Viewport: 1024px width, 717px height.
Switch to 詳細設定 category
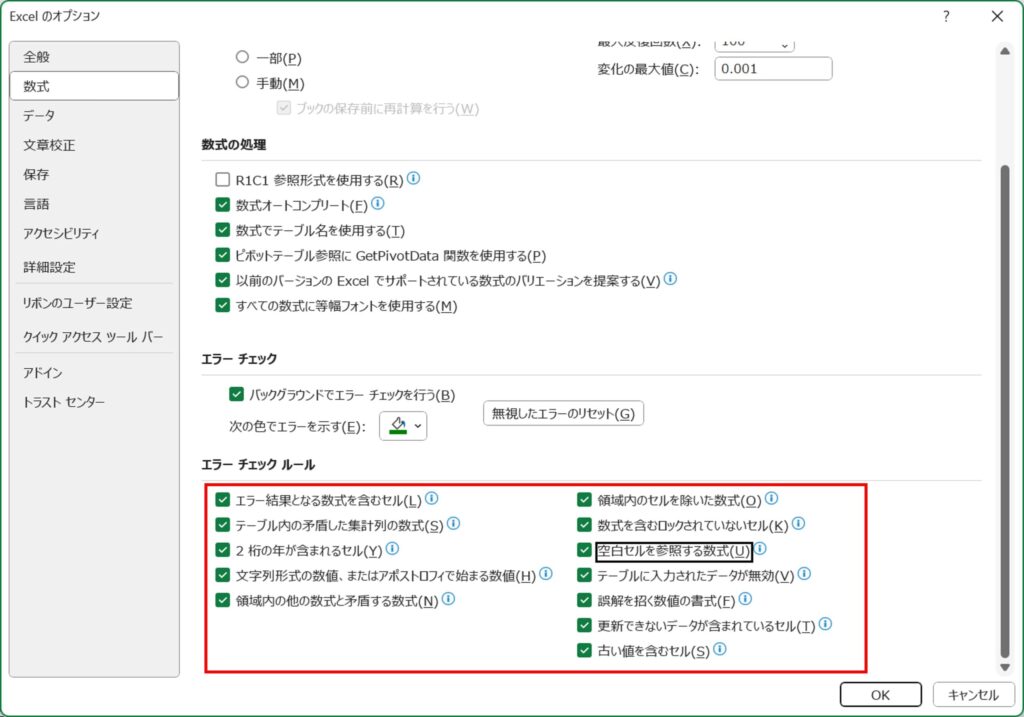point(94,266)
